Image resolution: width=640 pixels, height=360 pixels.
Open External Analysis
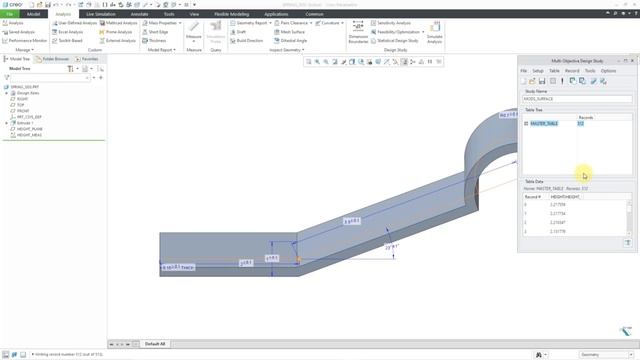point(118,41)
